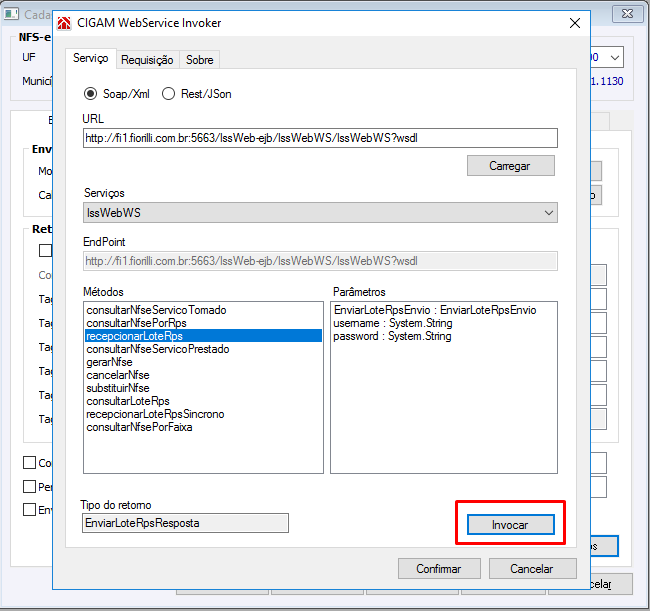Click the disabled EndPoint field

pos(320,261)
